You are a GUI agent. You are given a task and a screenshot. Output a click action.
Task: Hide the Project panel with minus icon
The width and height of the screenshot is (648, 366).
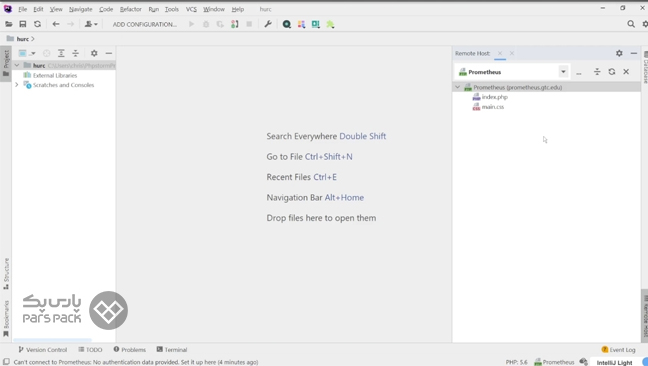(x=108, y=53)
